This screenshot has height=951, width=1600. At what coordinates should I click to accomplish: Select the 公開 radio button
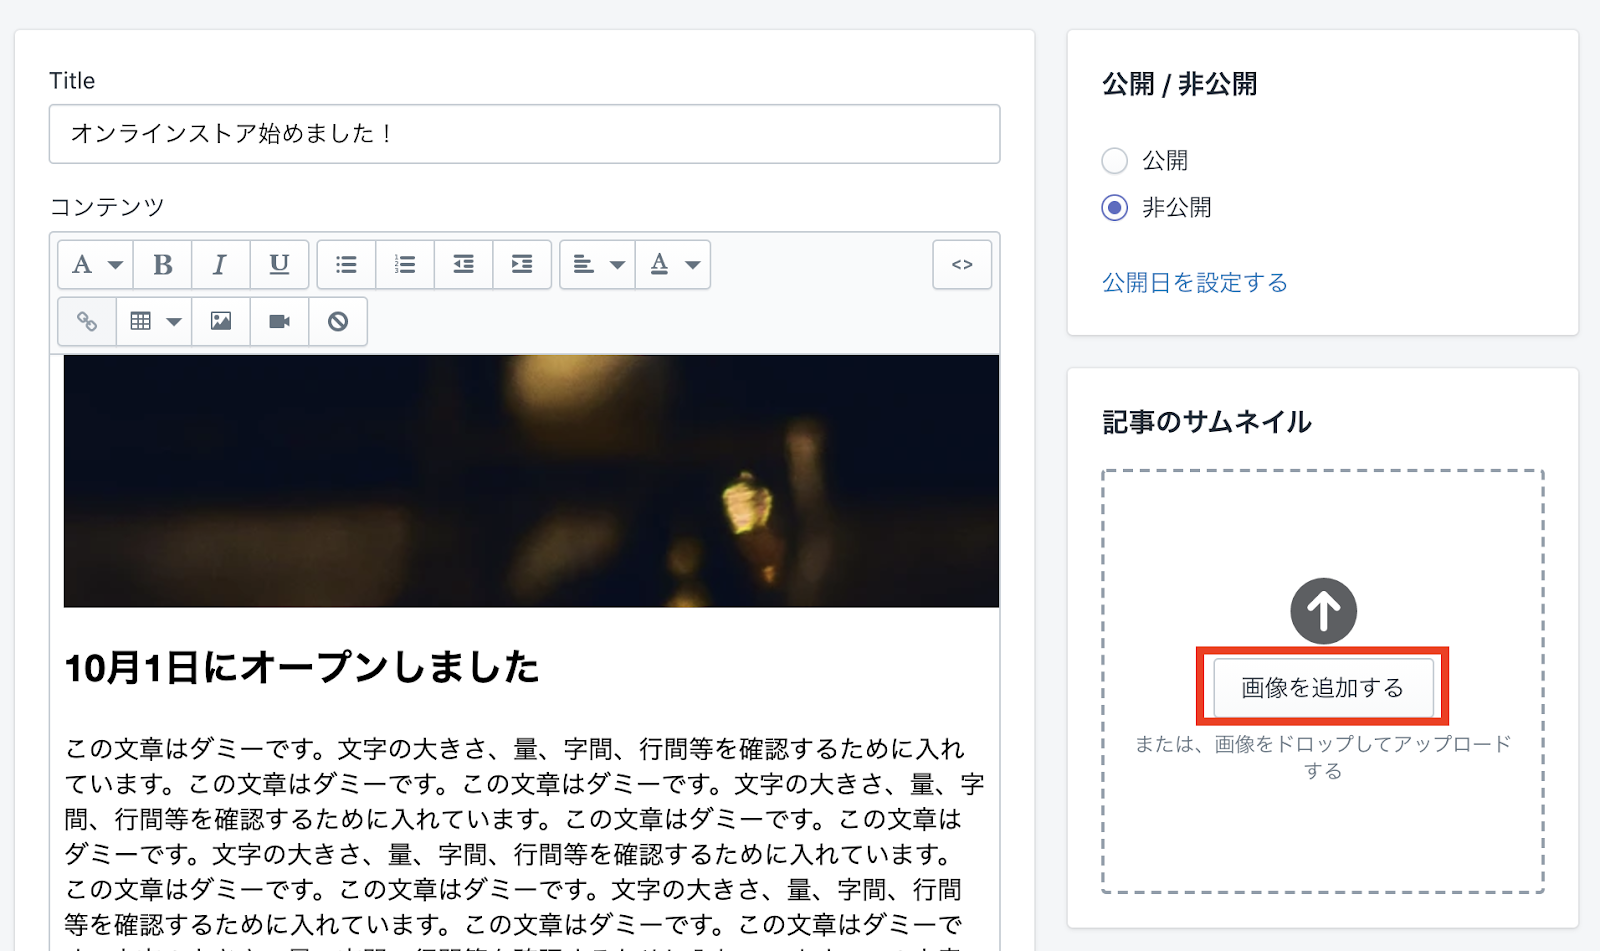click(x=1114, y=160)
